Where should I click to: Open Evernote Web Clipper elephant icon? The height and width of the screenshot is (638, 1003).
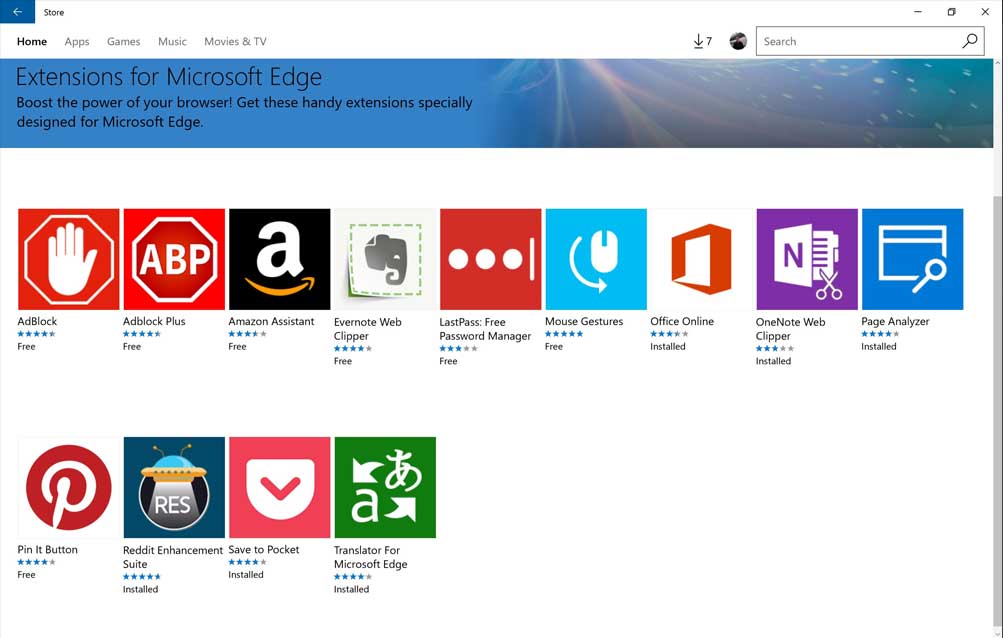[385, 259]
